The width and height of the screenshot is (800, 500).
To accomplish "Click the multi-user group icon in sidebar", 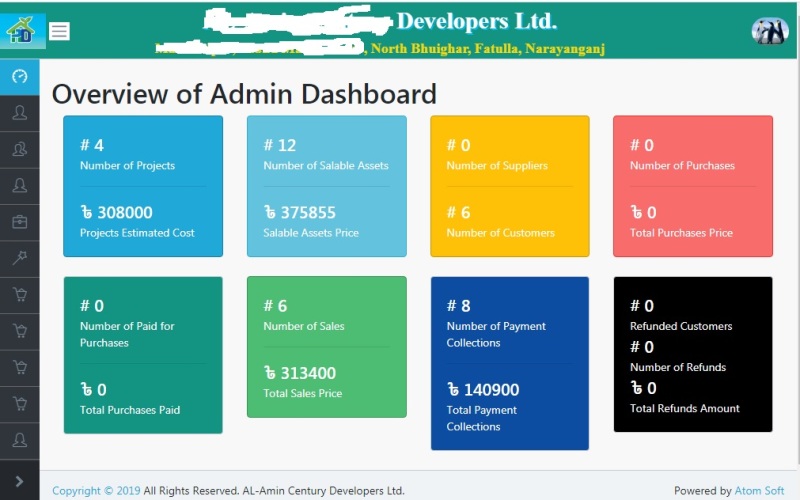I will pos(19,149).
